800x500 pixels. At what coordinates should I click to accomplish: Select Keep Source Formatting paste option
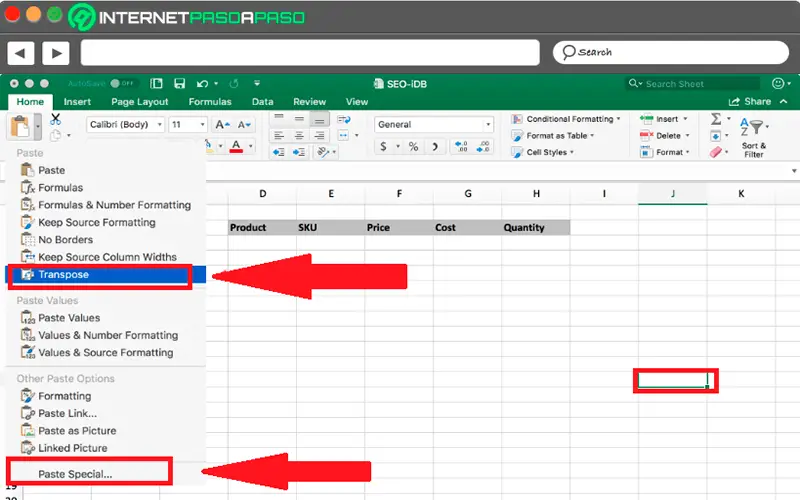click(x=97, y=222)
